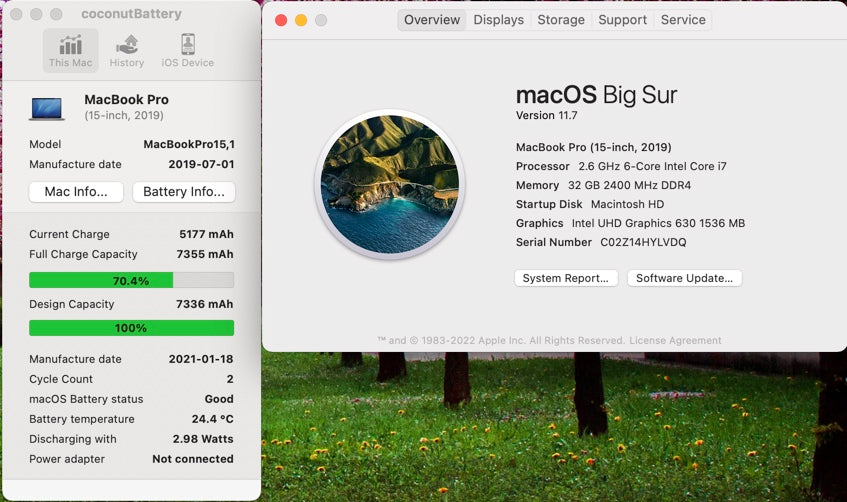Select This Mac toolbar icon in coconutBattery
Image resolution: width=847 pixels, height=502 pixels.
coord(71,51)
